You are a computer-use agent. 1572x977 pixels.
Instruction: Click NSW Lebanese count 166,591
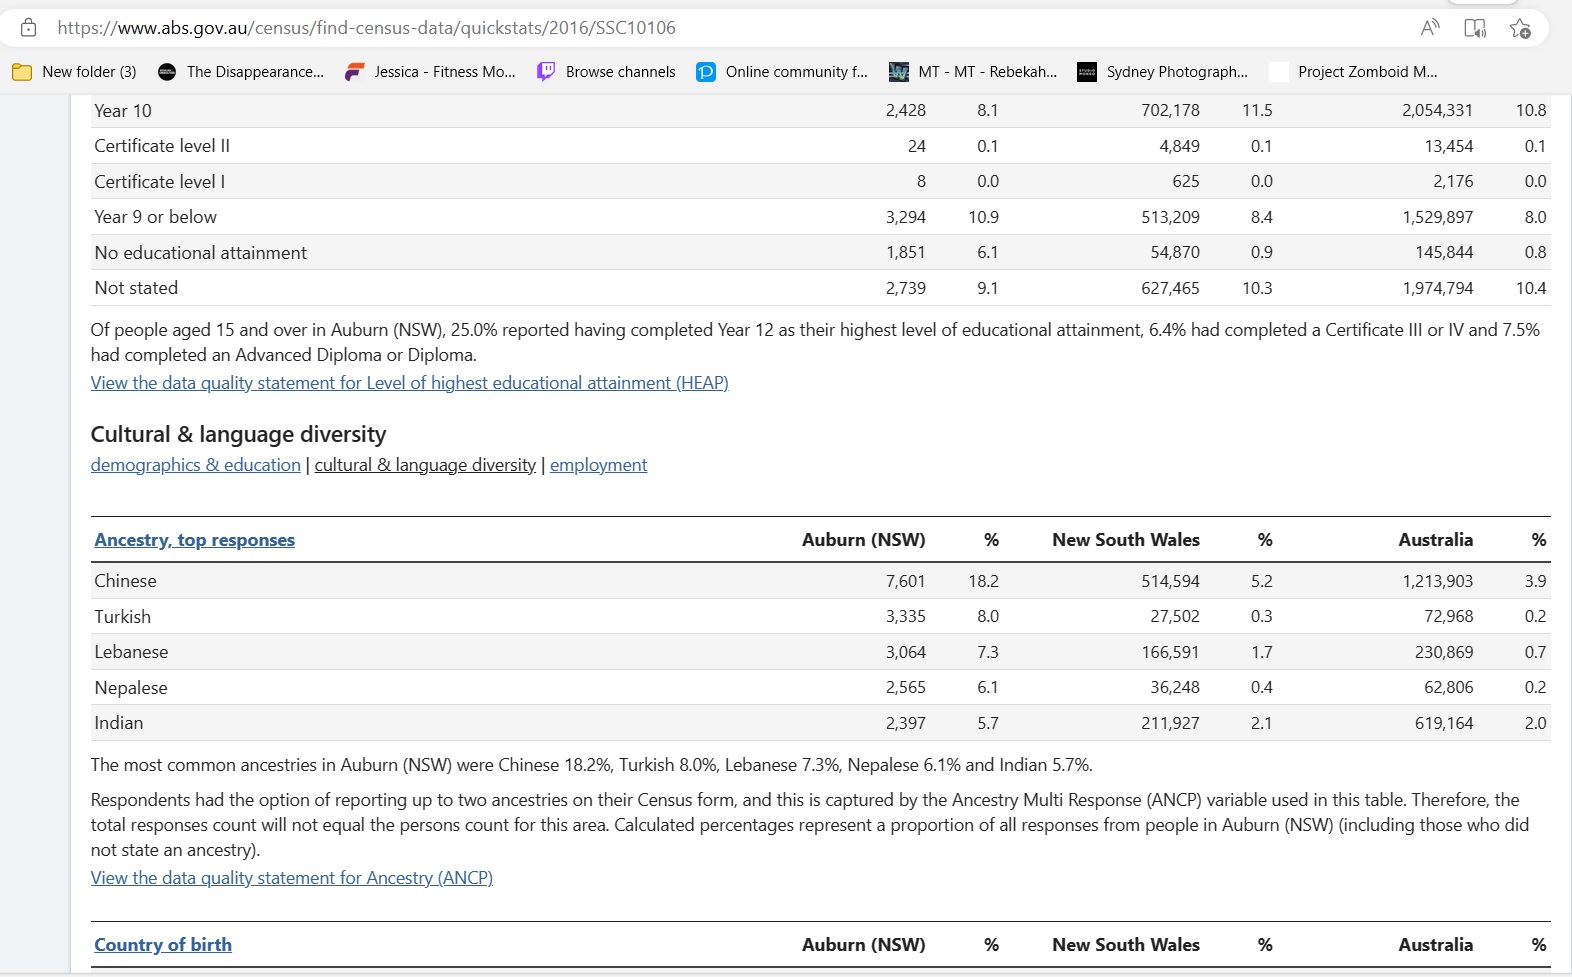(1170, 652)
